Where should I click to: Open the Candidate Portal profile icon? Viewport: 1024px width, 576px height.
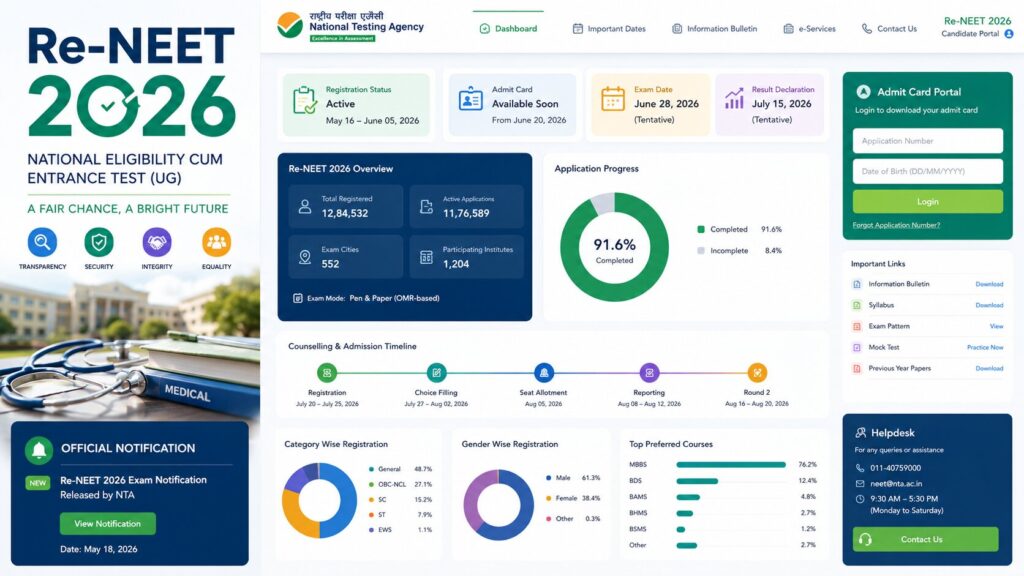(1009, 34)
